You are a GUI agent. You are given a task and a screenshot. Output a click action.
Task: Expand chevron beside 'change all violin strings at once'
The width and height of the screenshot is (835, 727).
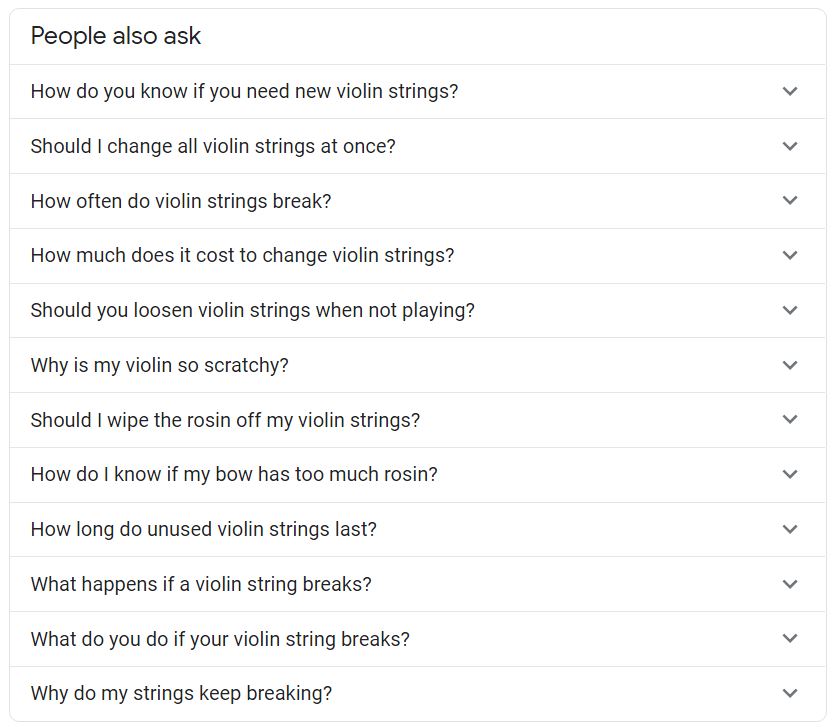[790, 146]
